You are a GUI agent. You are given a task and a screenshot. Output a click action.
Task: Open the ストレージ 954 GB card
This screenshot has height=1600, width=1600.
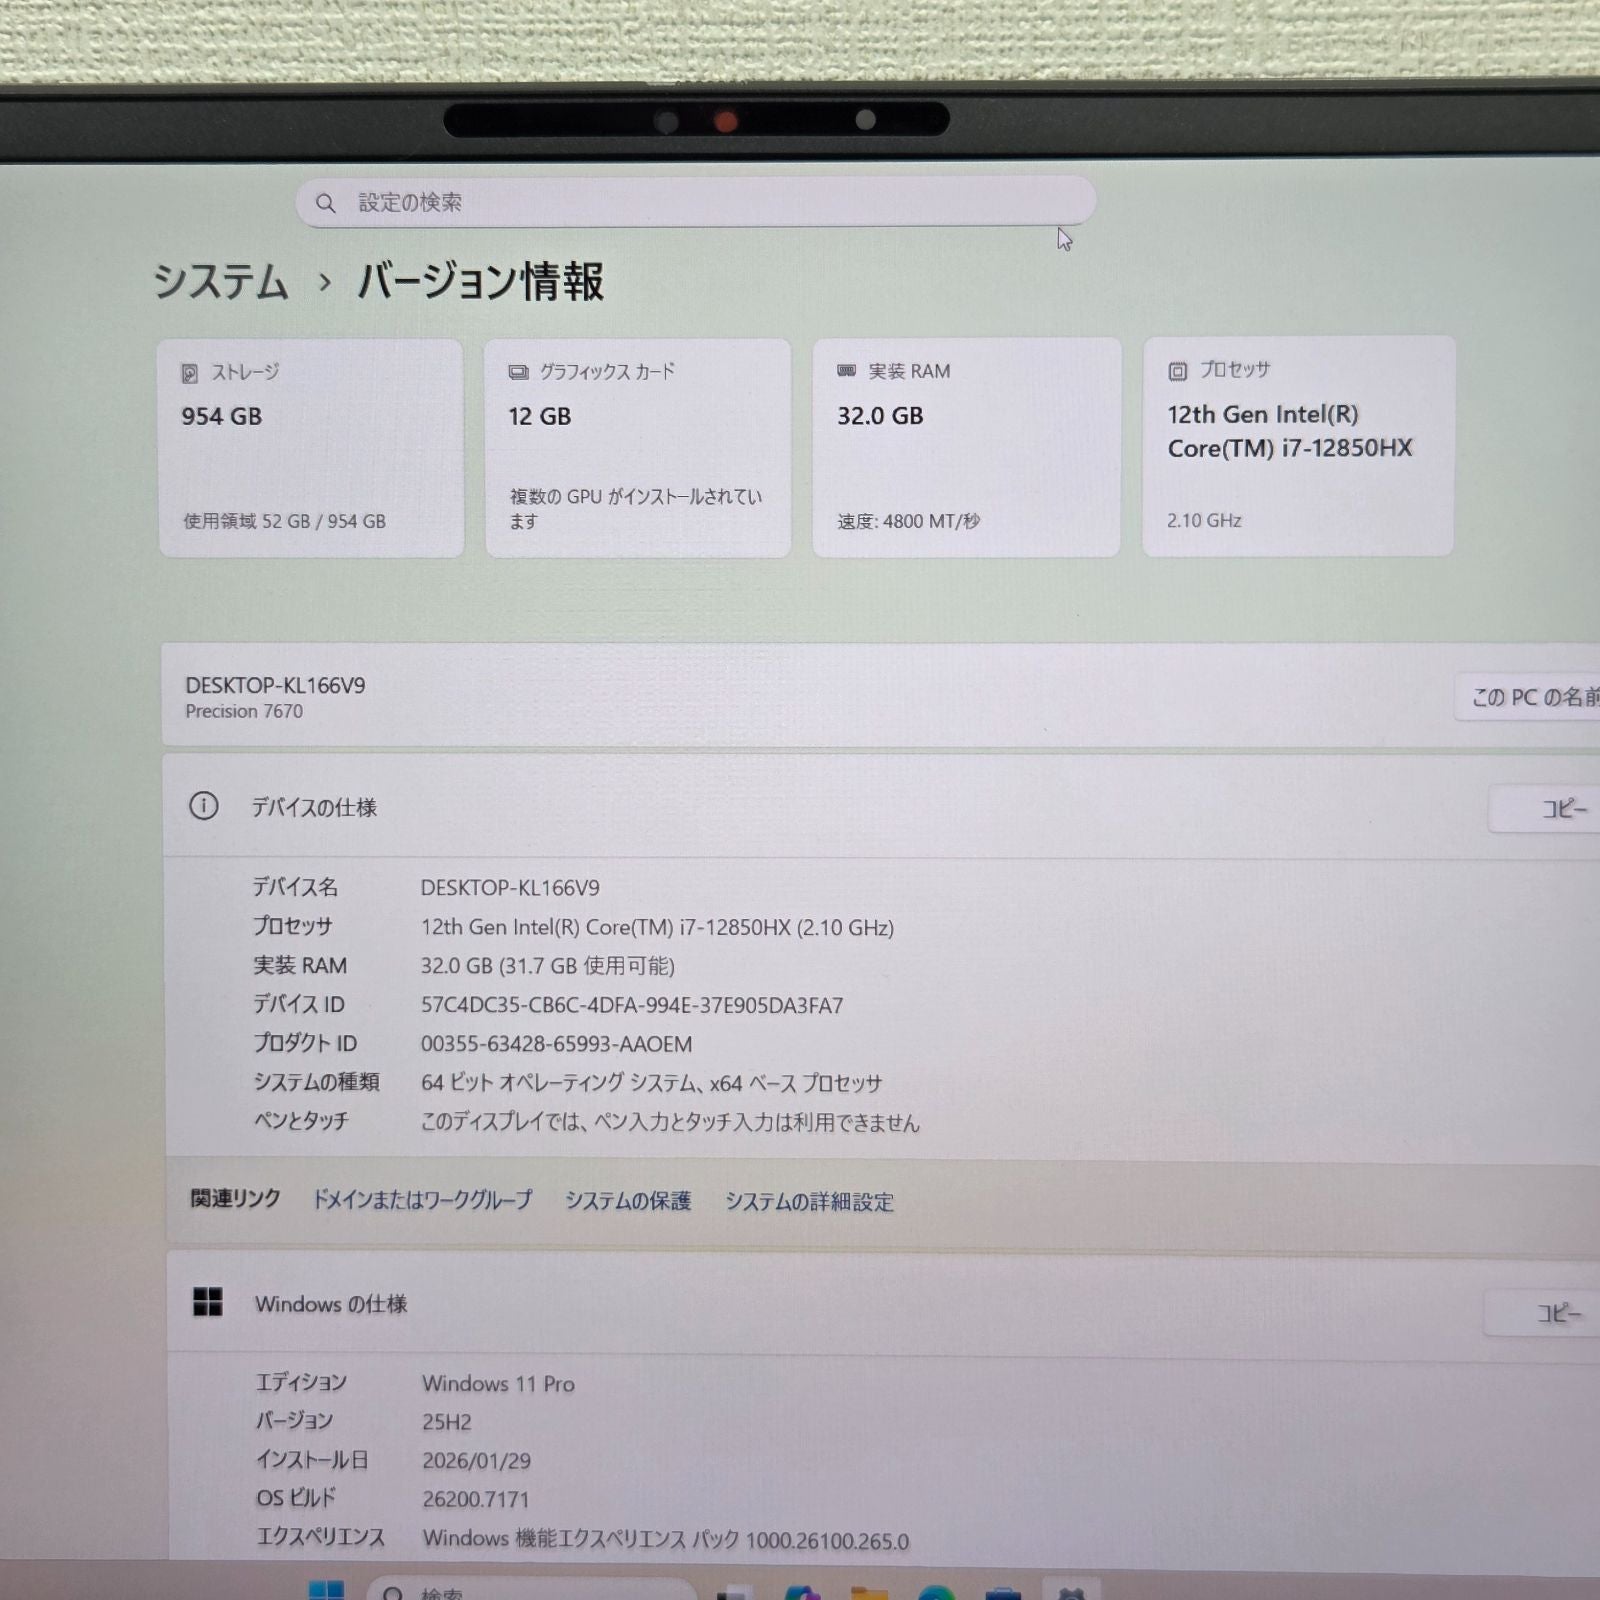(x=311, y=447)
